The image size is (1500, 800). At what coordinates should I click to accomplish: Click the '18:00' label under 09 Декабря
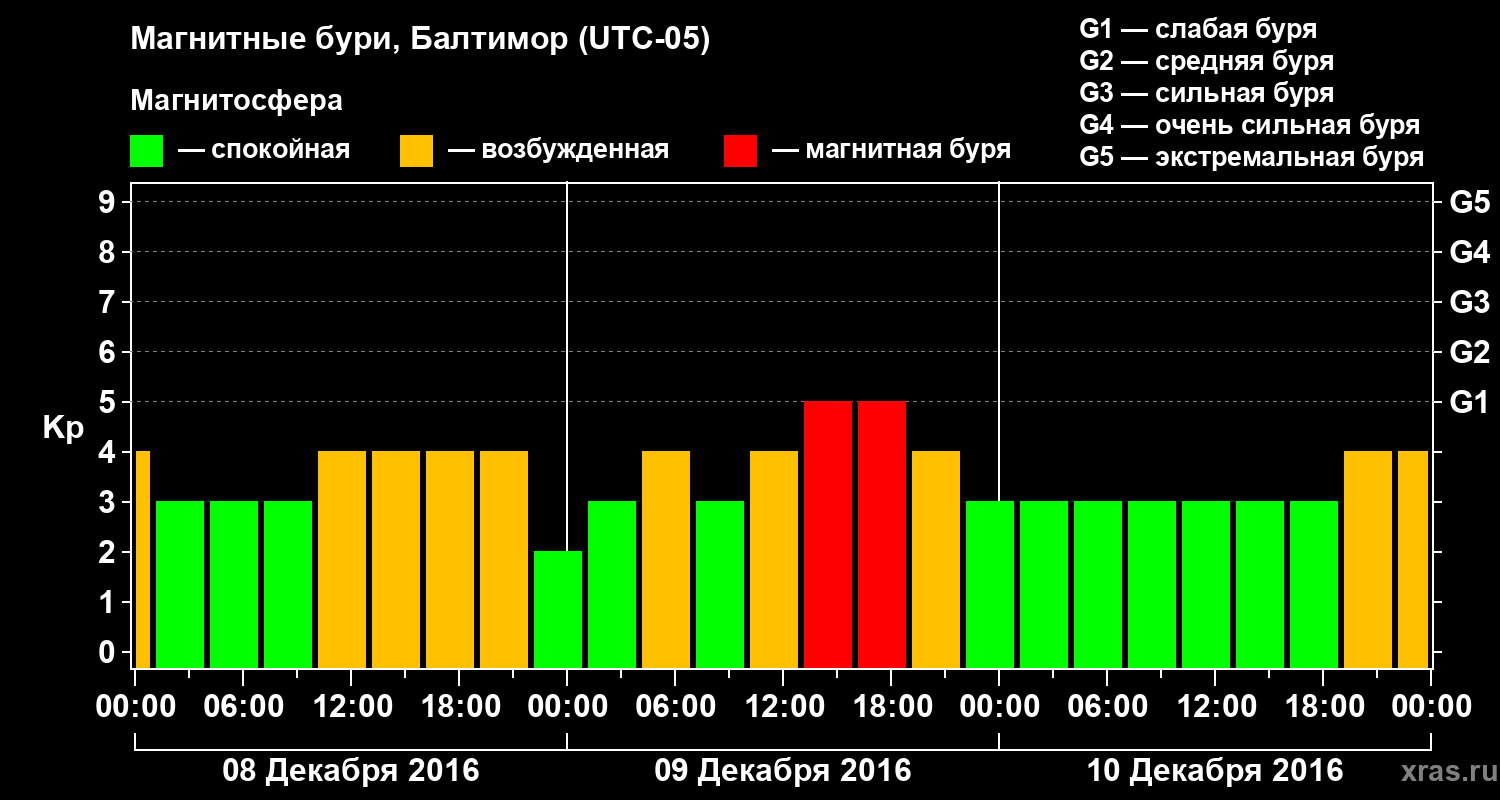[891, 707]
